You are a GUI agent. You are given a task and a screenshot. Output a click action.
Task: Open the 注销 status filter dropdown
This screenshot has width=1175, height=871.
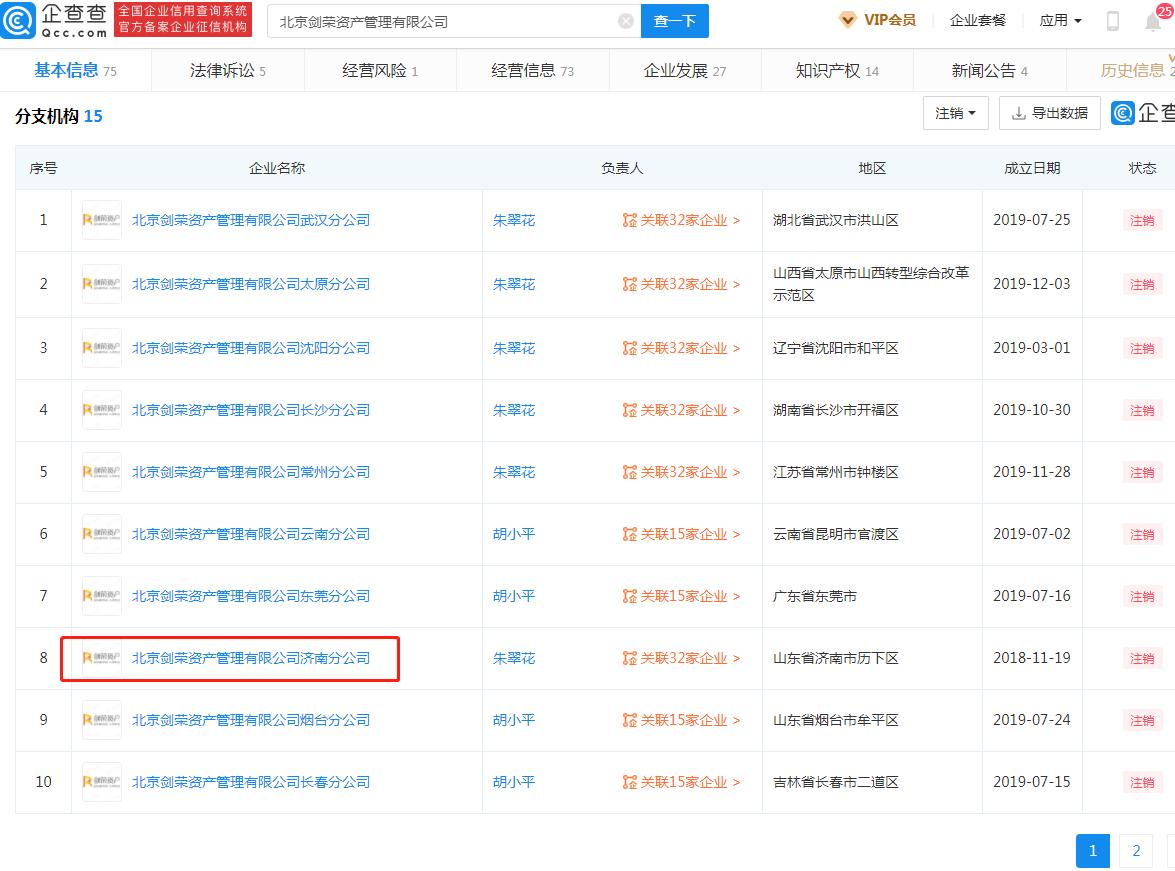coord(955,113)
